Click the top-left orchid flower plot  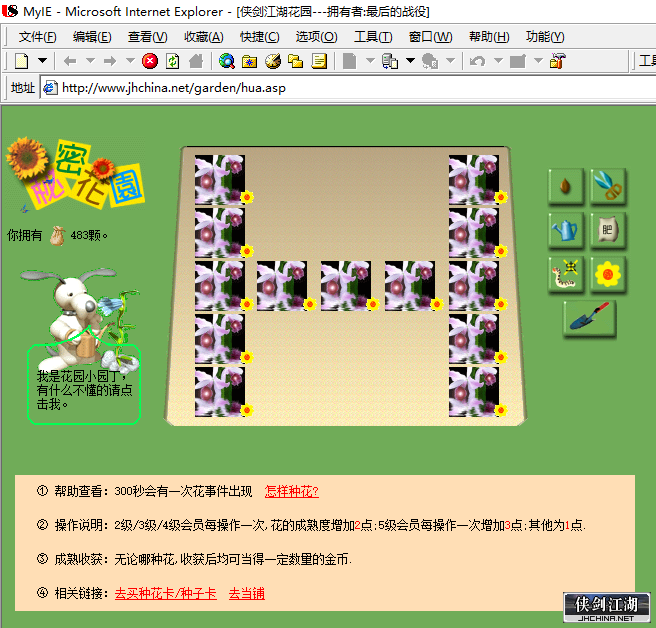pyautogui.click(x=220, y=179)
